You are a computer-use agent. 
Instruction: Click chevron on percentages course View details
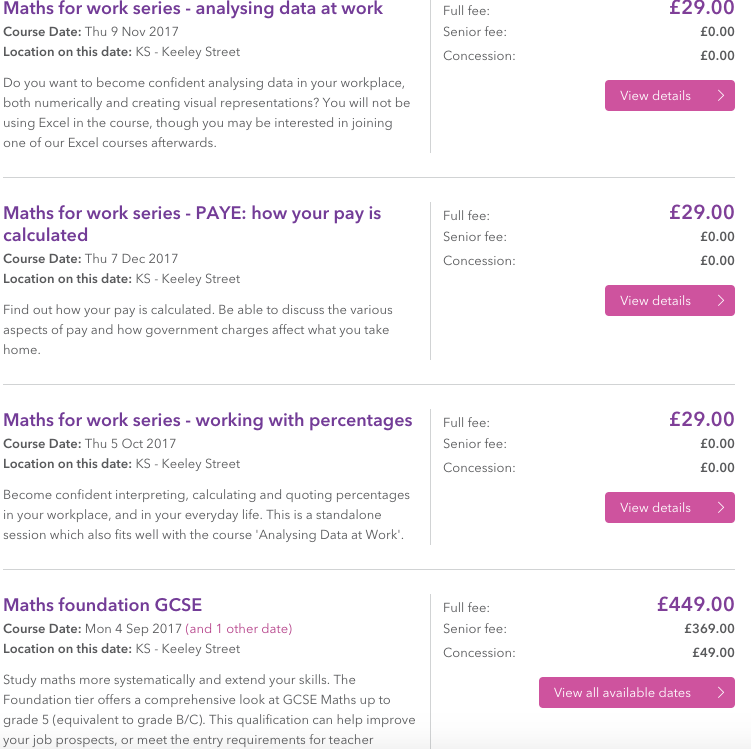721,508
